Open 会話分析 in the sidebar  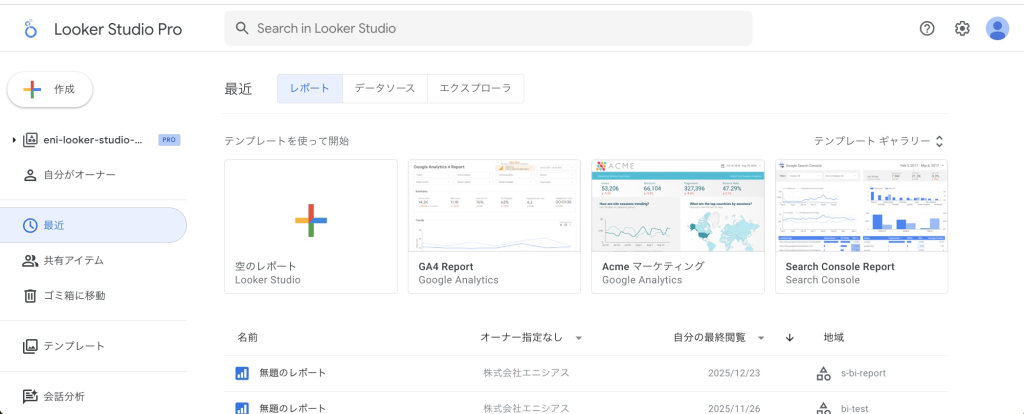pyautogui.click(x=93, y=396)
